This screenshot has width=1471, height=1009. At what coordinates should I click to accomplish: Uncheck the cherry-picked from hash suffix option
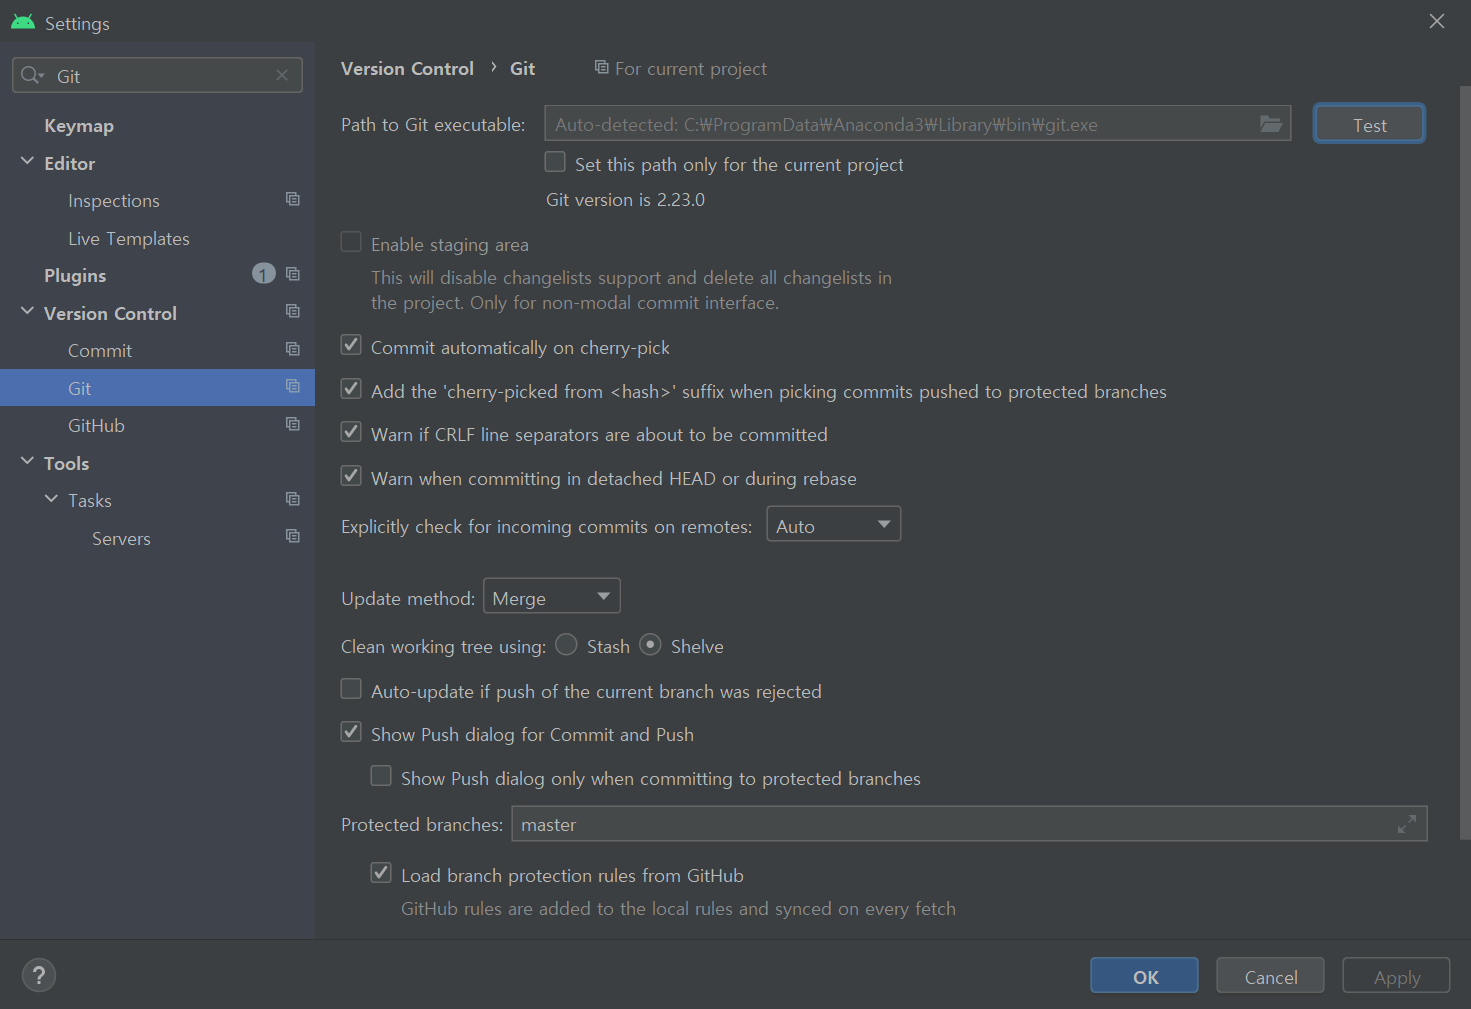(x=351, y=389)
